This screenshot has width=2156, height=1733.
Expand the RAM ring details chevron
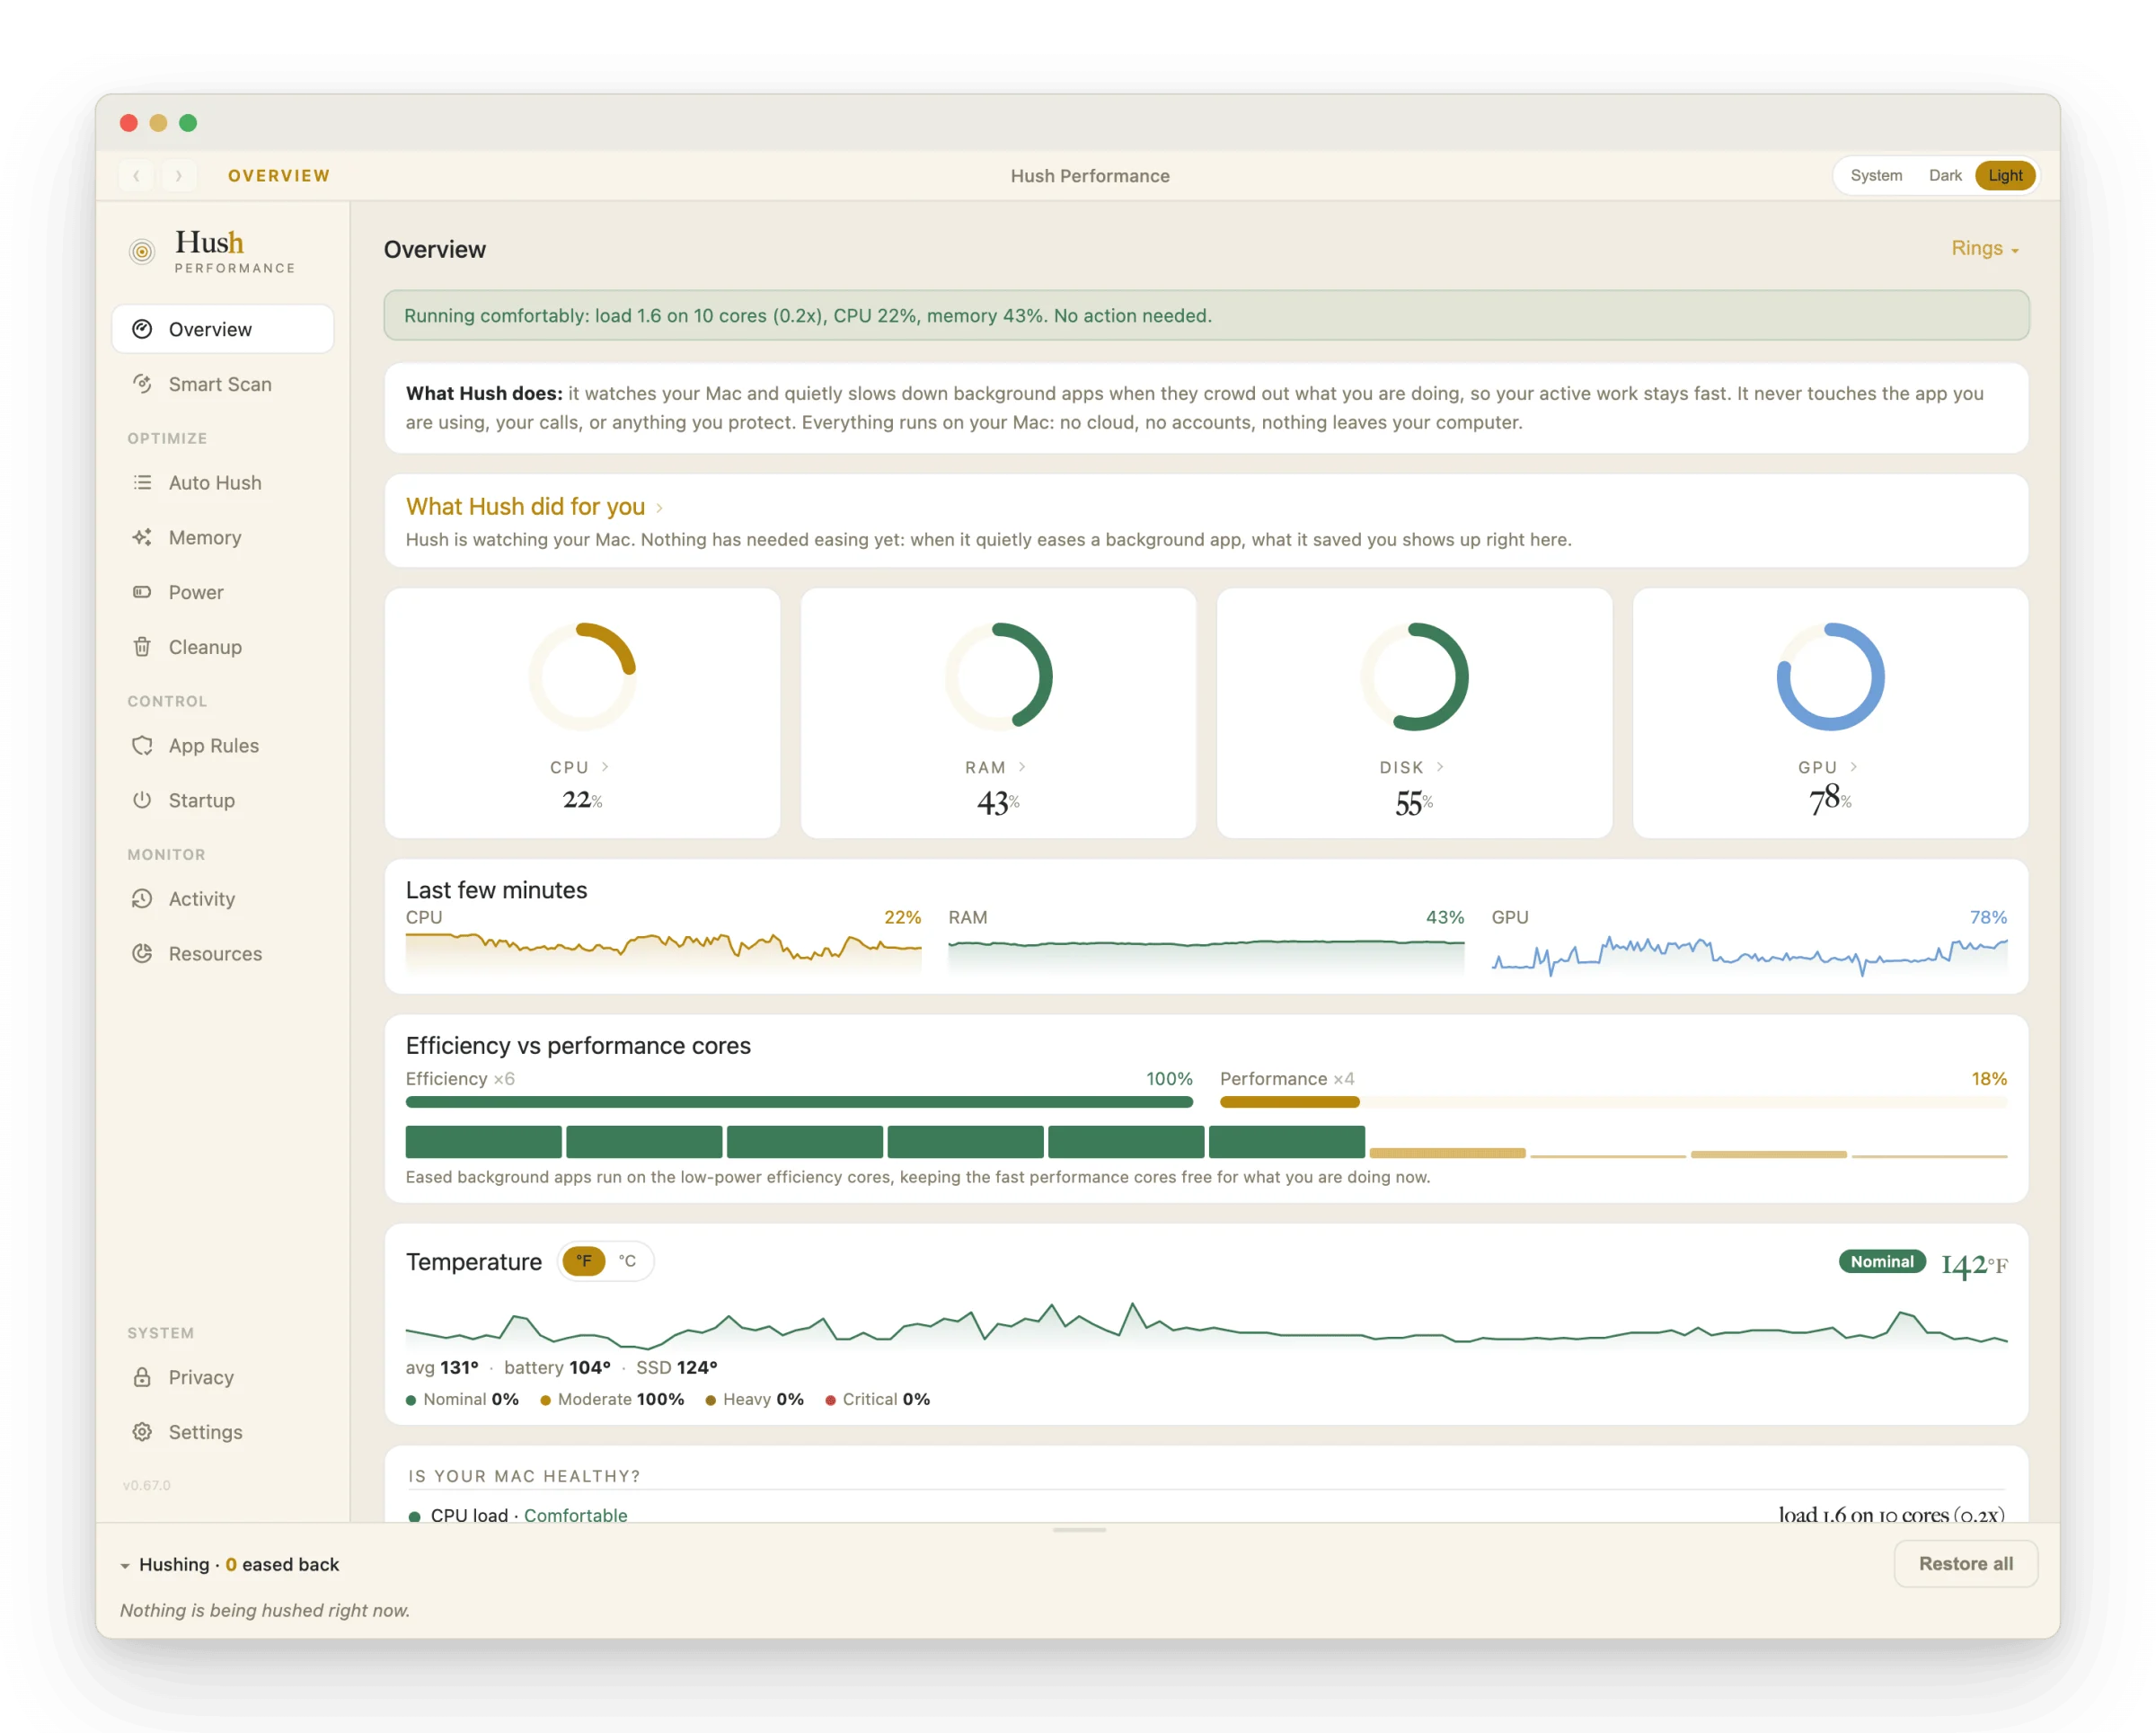1021,766
